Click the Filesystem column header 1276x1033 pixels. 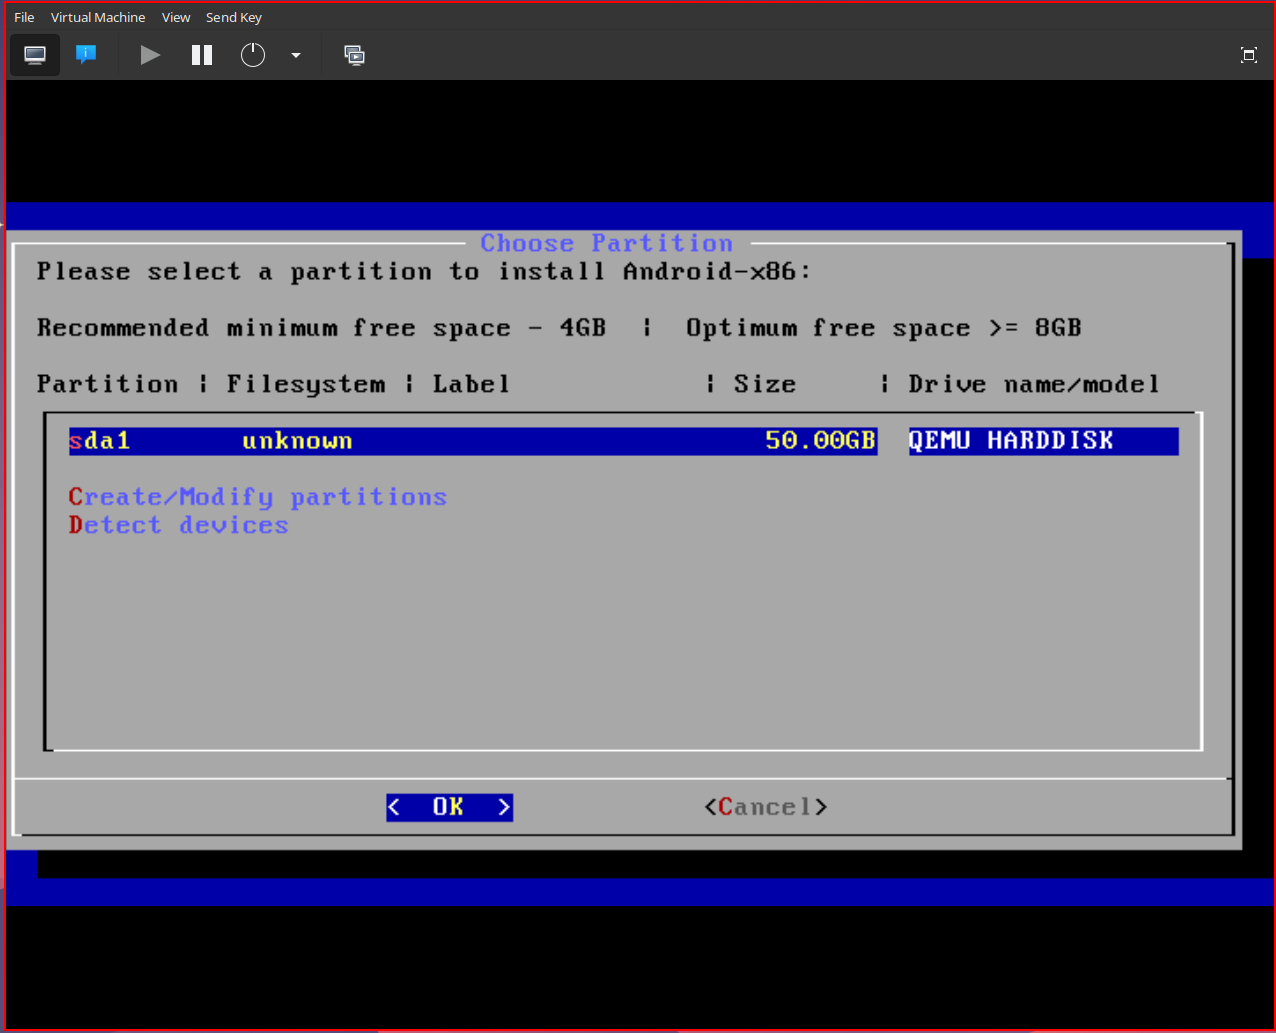[305, 384]
